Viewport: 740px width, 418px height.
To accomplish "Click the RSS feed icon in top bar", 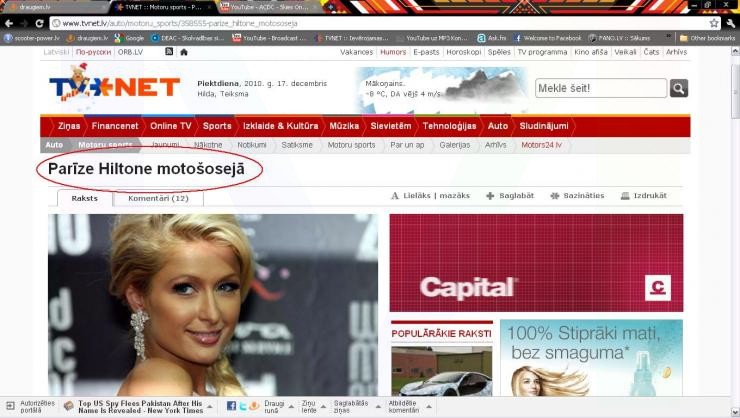I will point(169,52).
